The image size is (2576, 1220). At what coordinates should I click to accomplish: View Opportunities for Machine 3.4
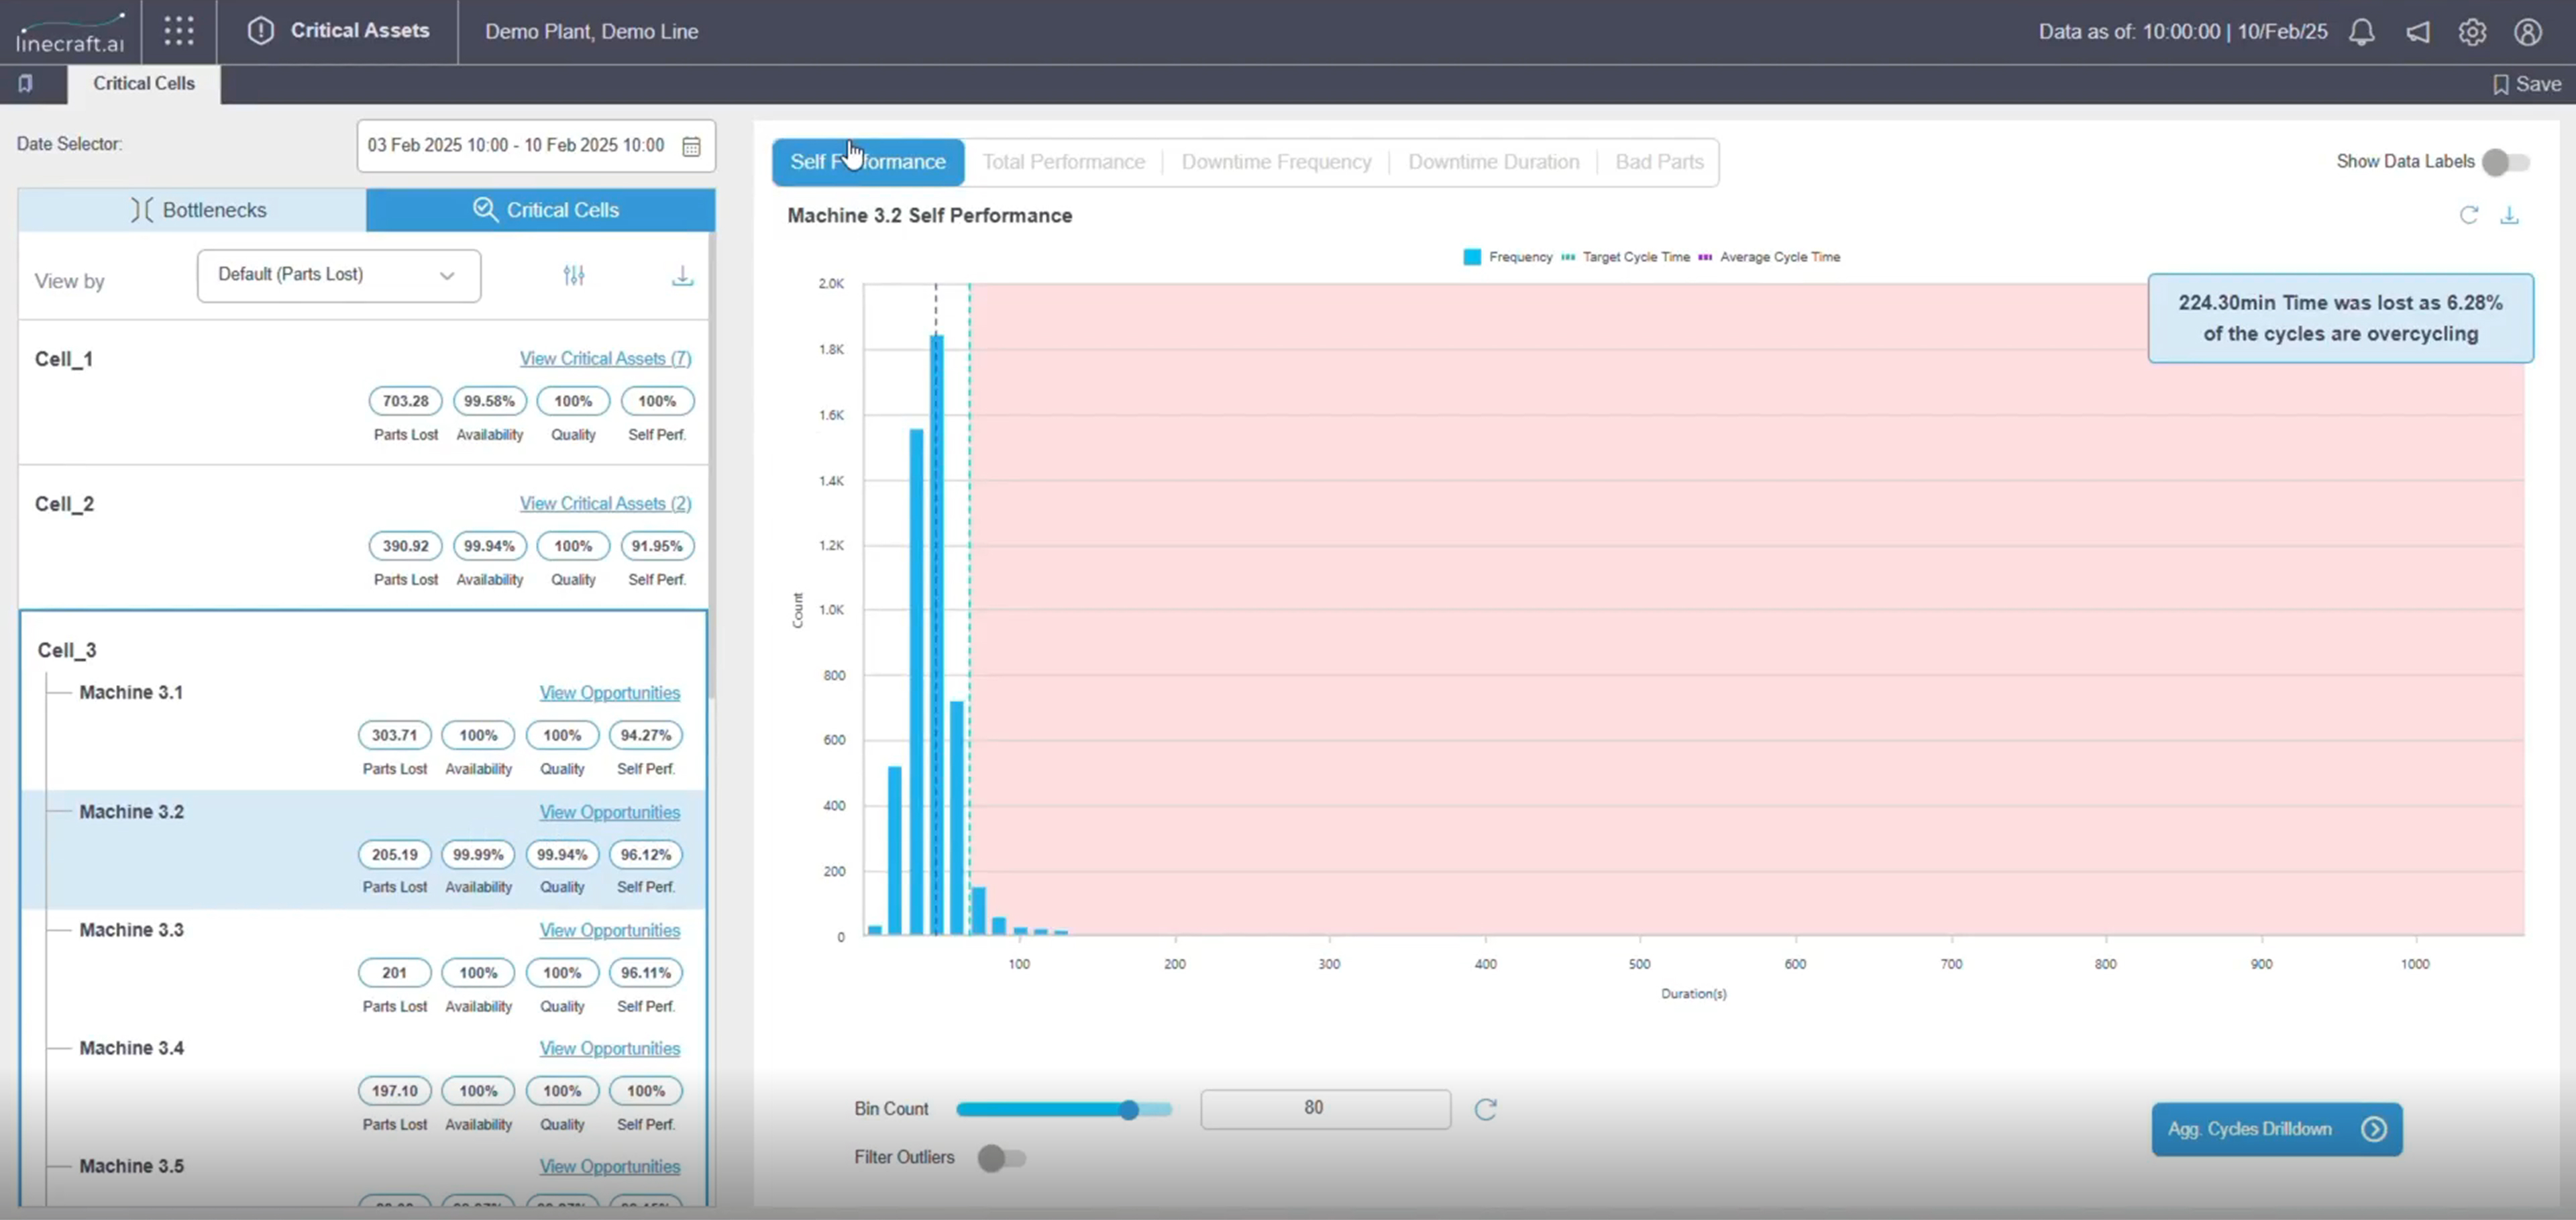point(609,1048)
